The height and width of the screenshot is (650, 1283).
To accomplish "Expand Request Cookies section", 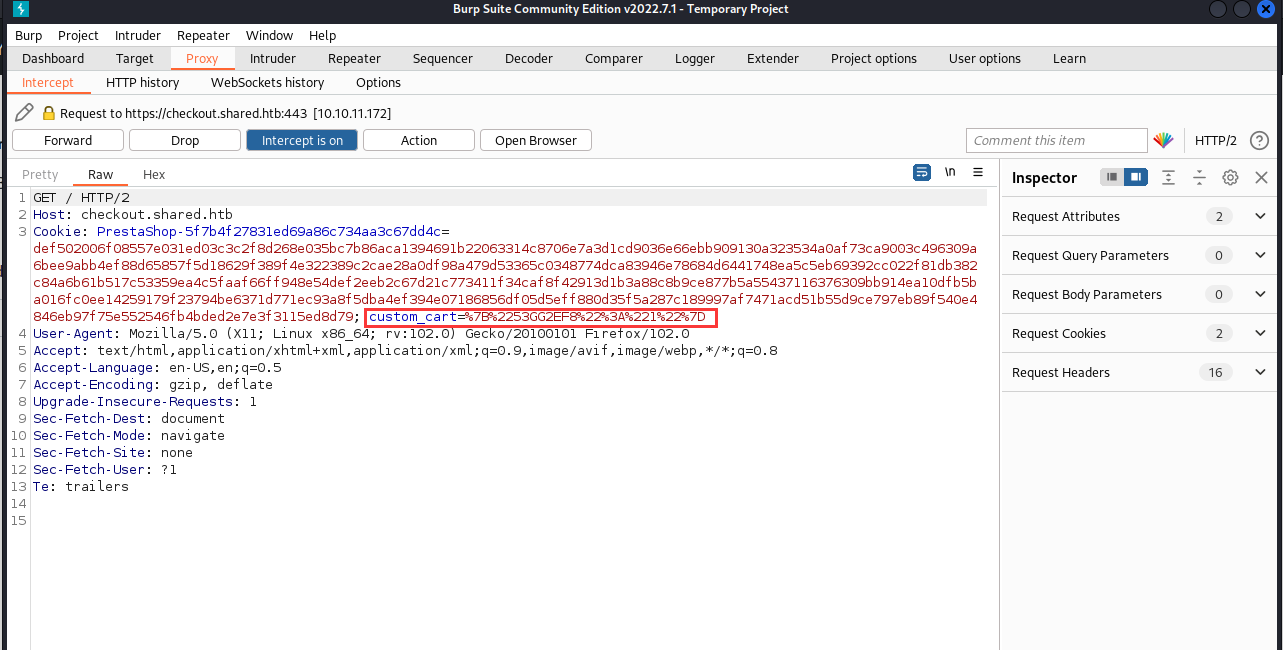I will pyautogui.click(x=1141, y=333).
